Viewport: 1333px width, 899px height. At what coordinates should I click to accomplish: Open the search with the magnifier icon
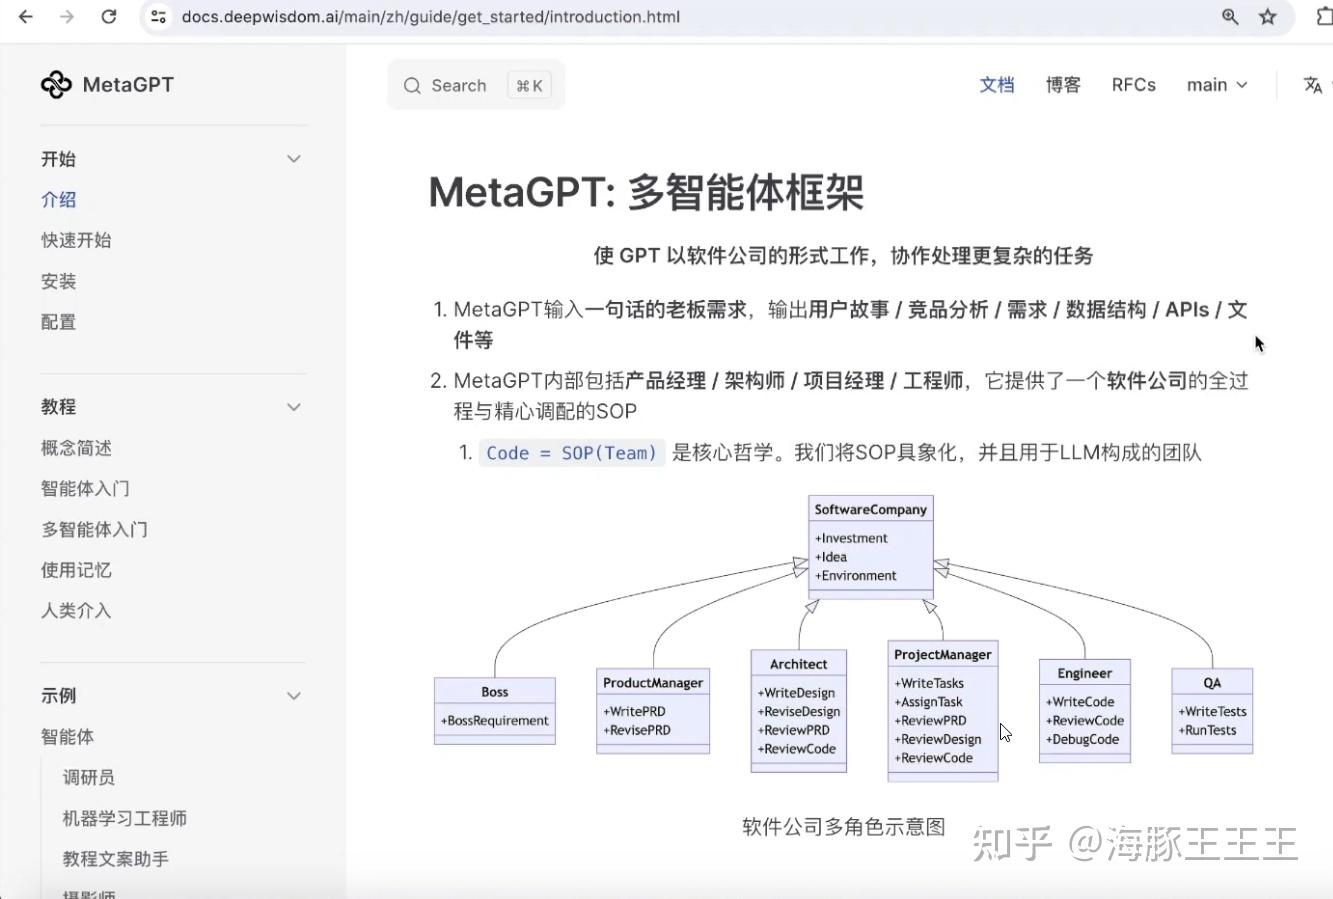click(412, 85)
